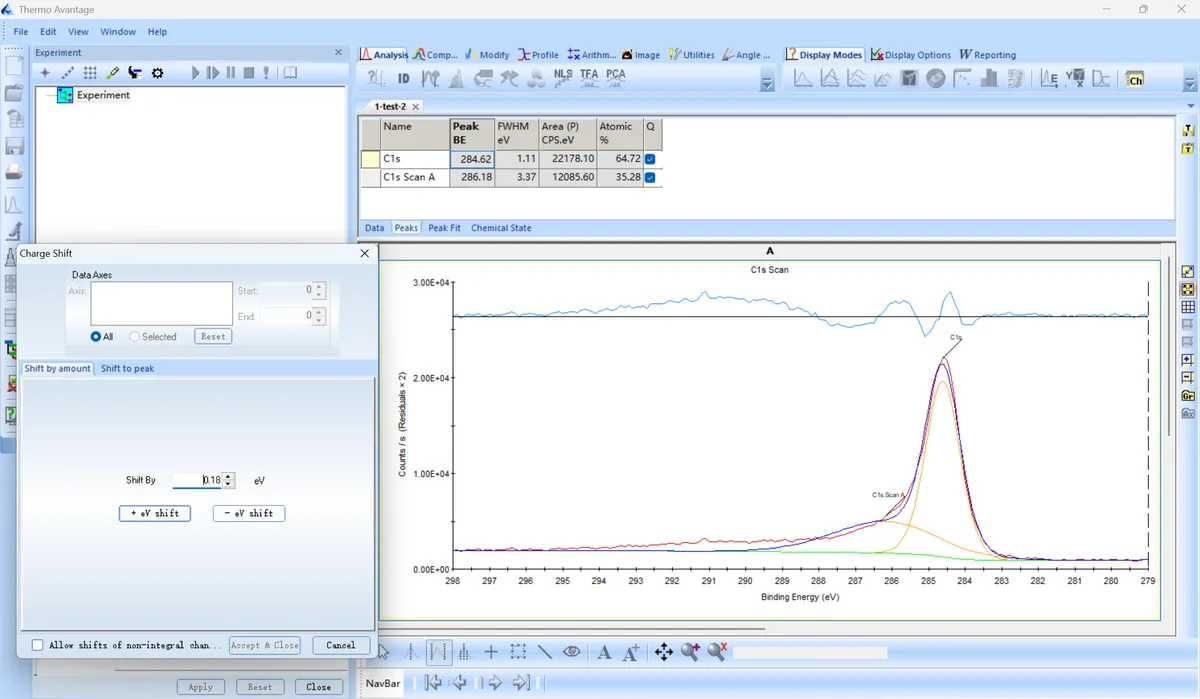1200x699 pixels.
Task: Click the peak ID icon in Analysis toolbar
Action: click(x=404, y=78)
